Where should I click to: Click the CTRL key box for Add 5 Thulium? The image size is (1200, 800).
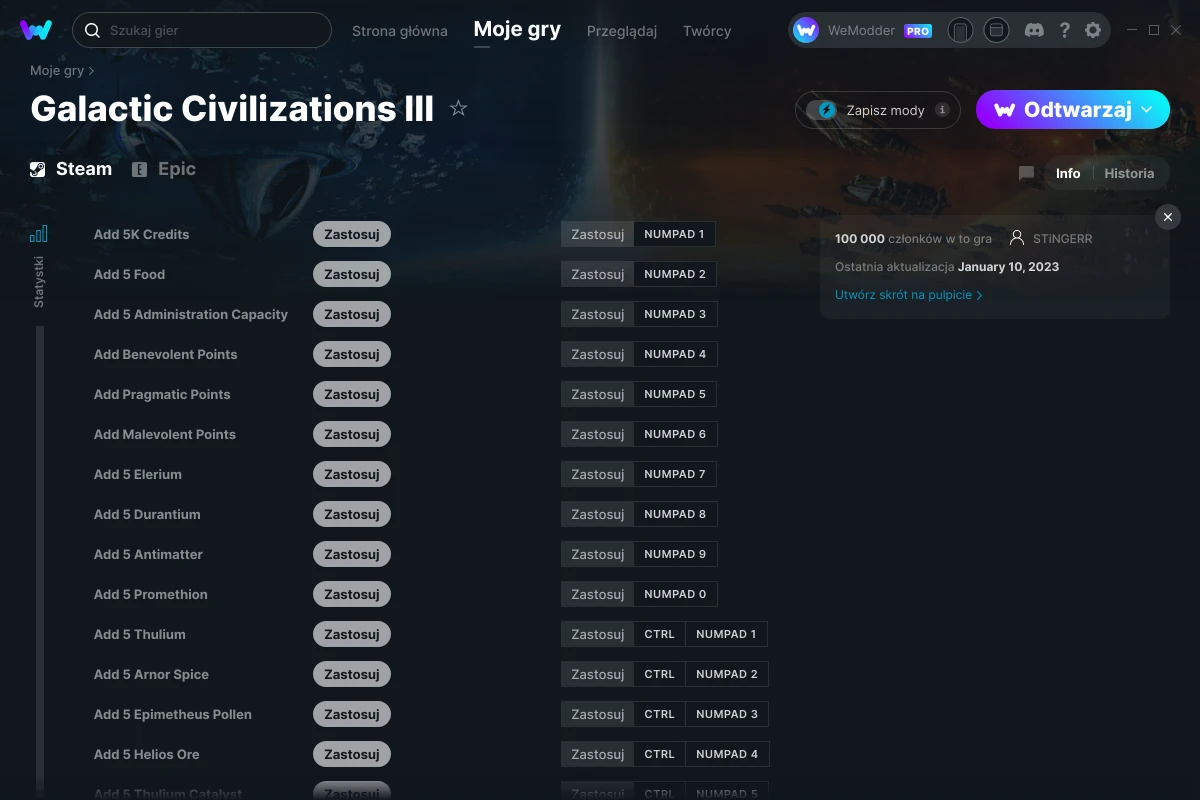point(660,634)
